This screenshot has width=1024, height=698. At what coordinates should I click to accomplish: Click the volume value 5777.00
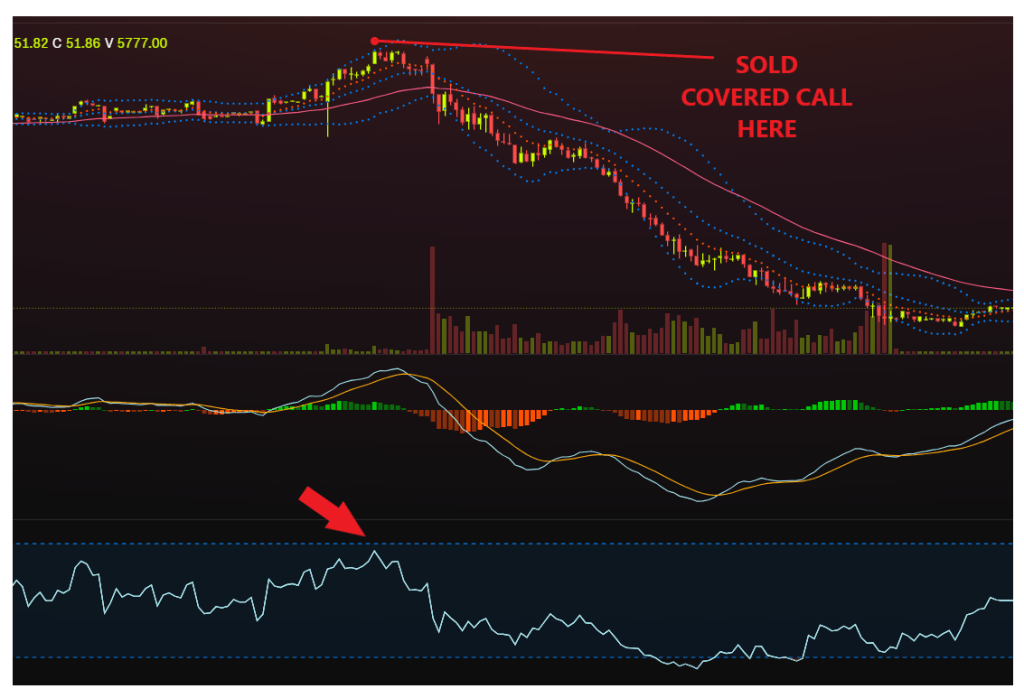[x=142, y=43]
